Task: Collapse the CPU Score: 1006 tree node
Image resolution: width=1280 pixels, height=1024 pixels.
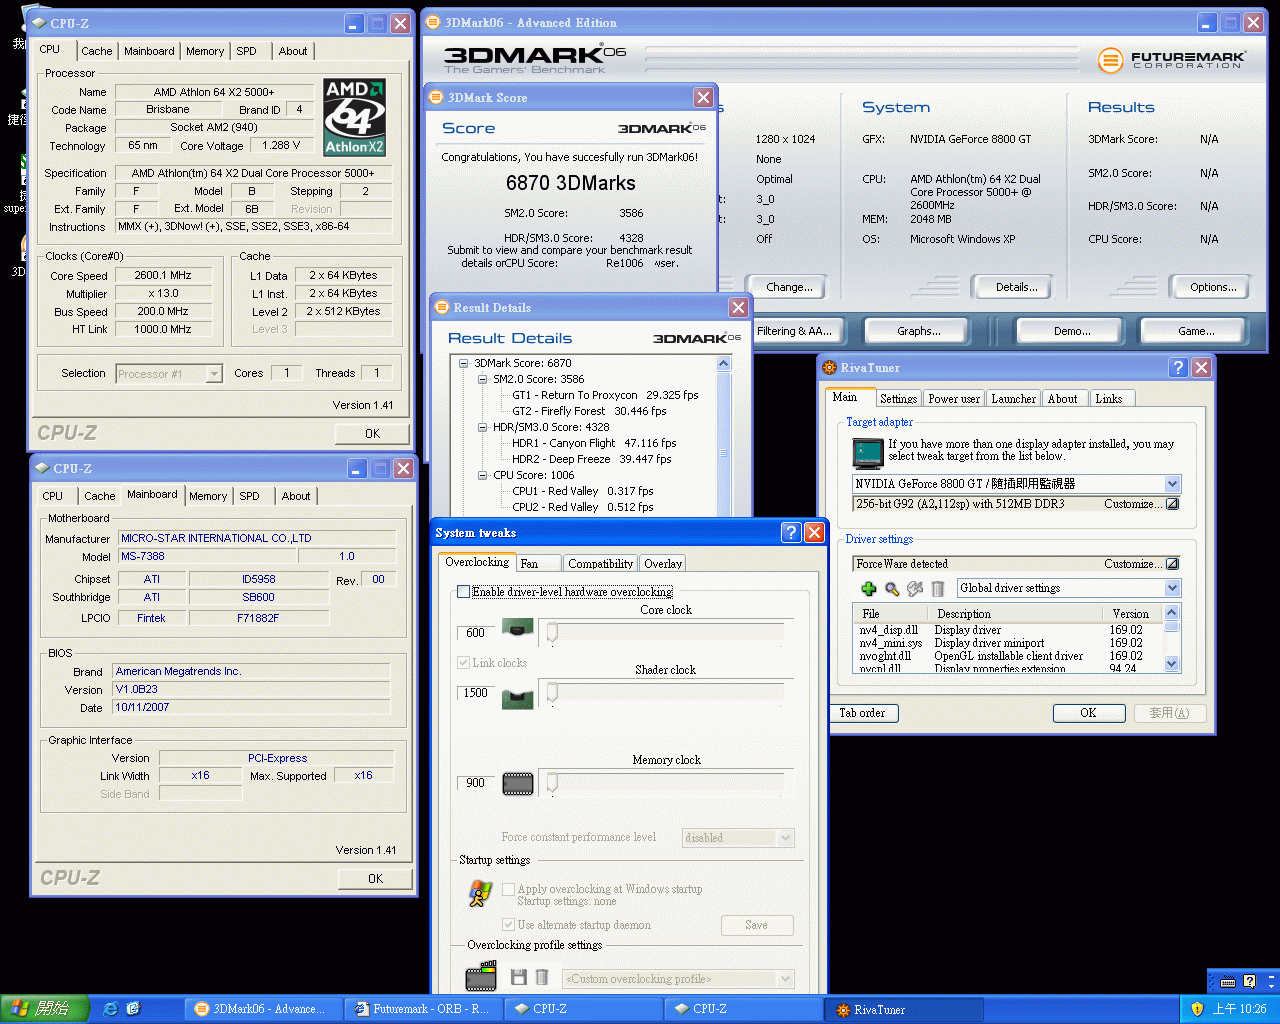Action: (482, 475)
